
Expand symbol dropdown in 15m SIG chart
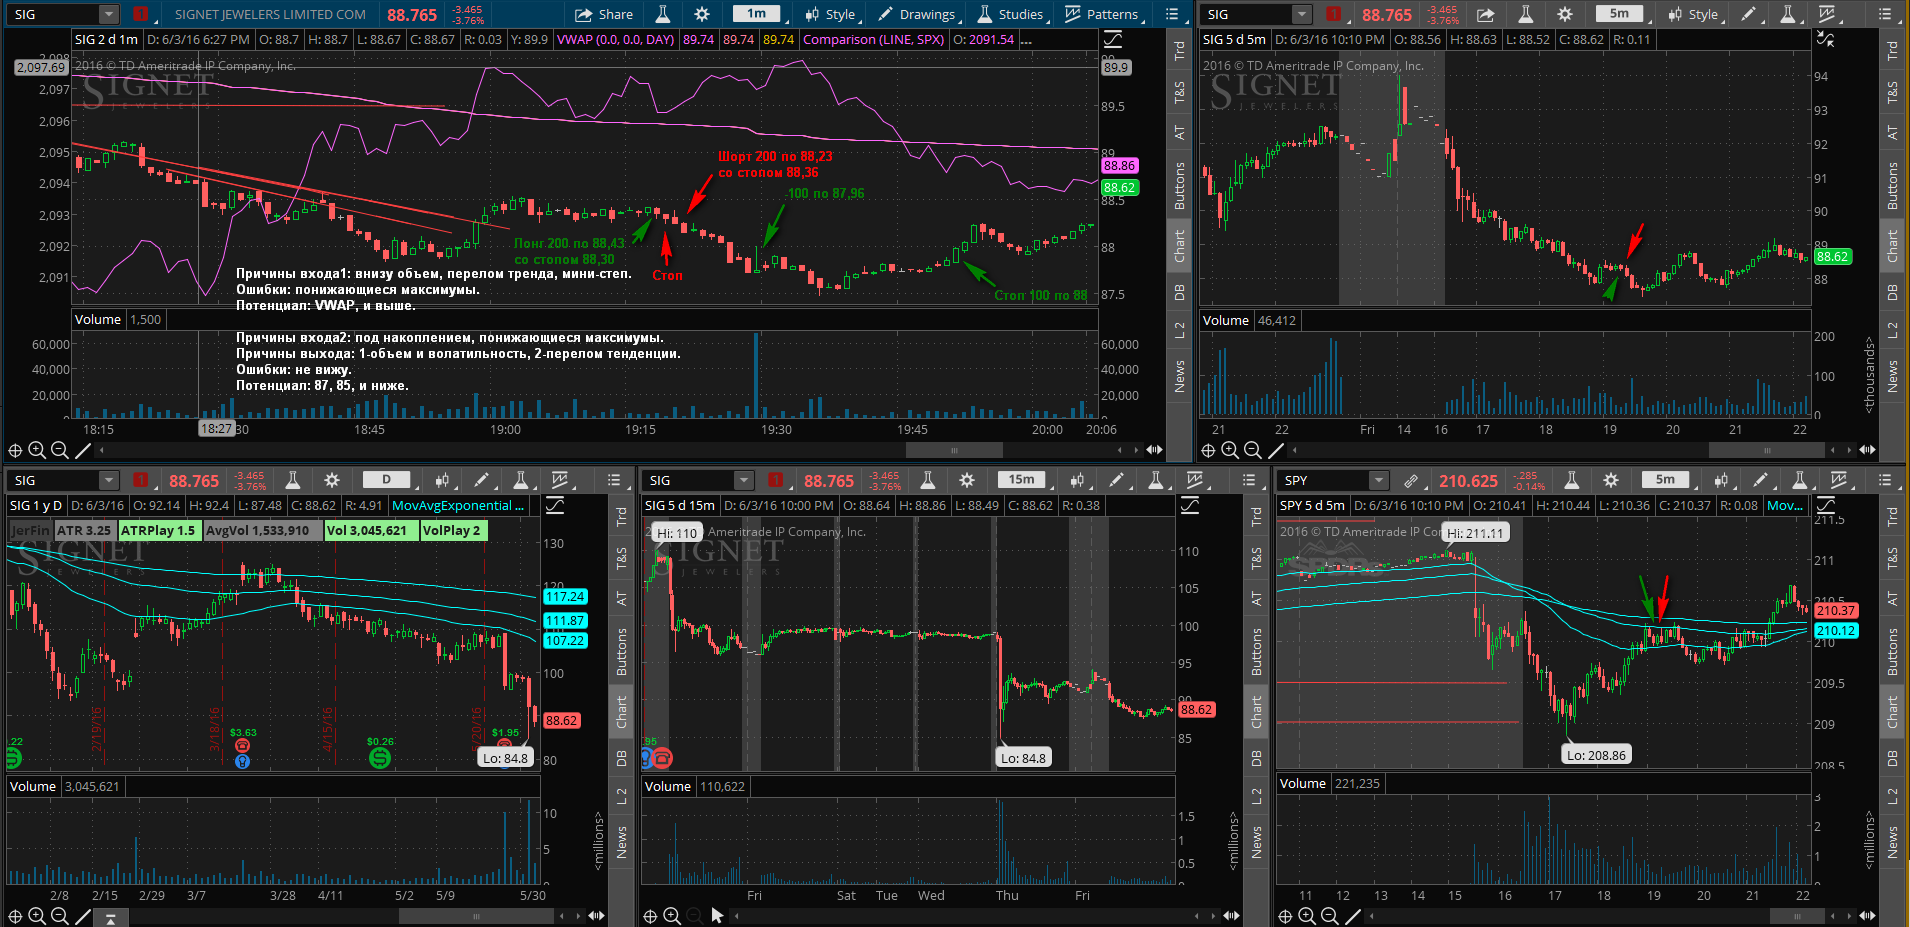pyautogui.click(x=743, y=480)
